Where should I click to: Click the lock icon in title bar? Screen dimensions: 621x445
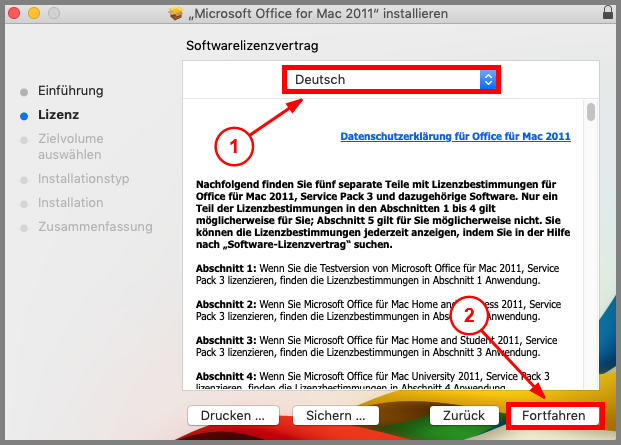pyautogui.click(x=608, y=13)
